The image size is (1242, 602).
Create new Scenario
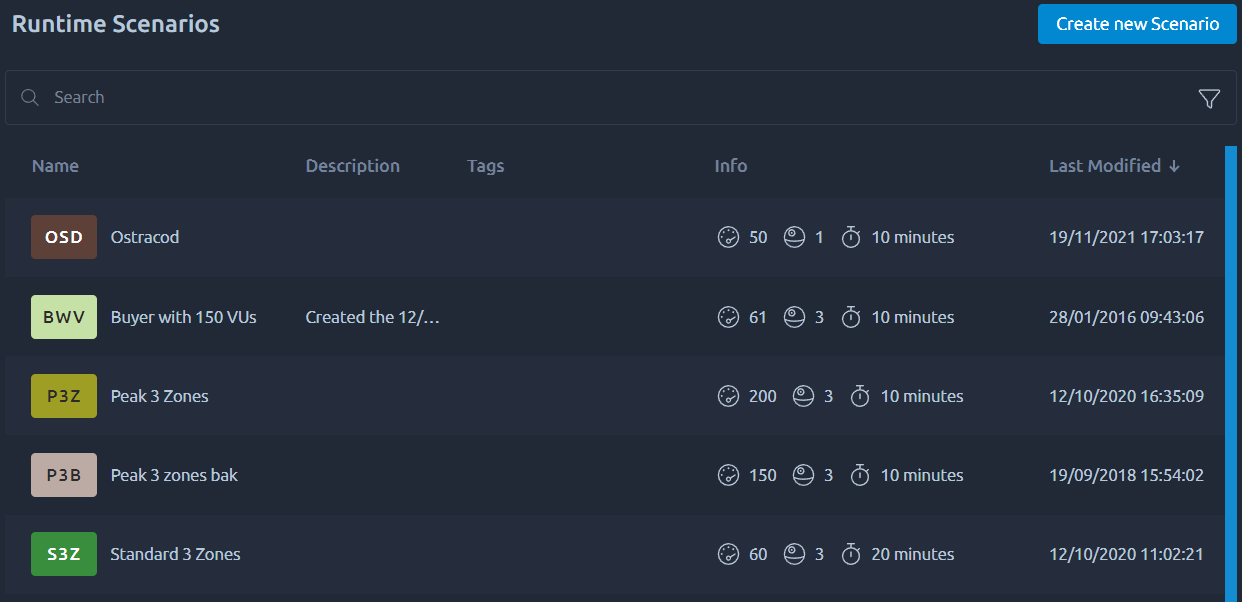click(1138, 24)
